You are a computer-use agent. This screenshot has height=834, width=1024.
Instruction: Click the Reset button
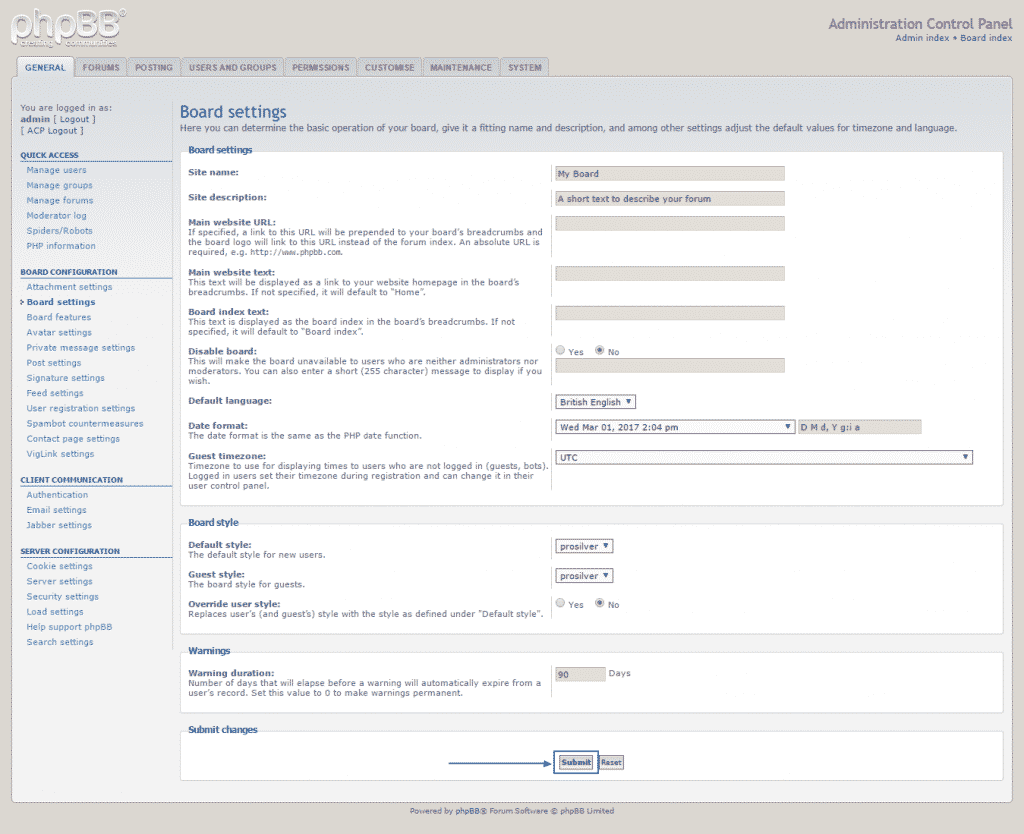coord(611,762)
